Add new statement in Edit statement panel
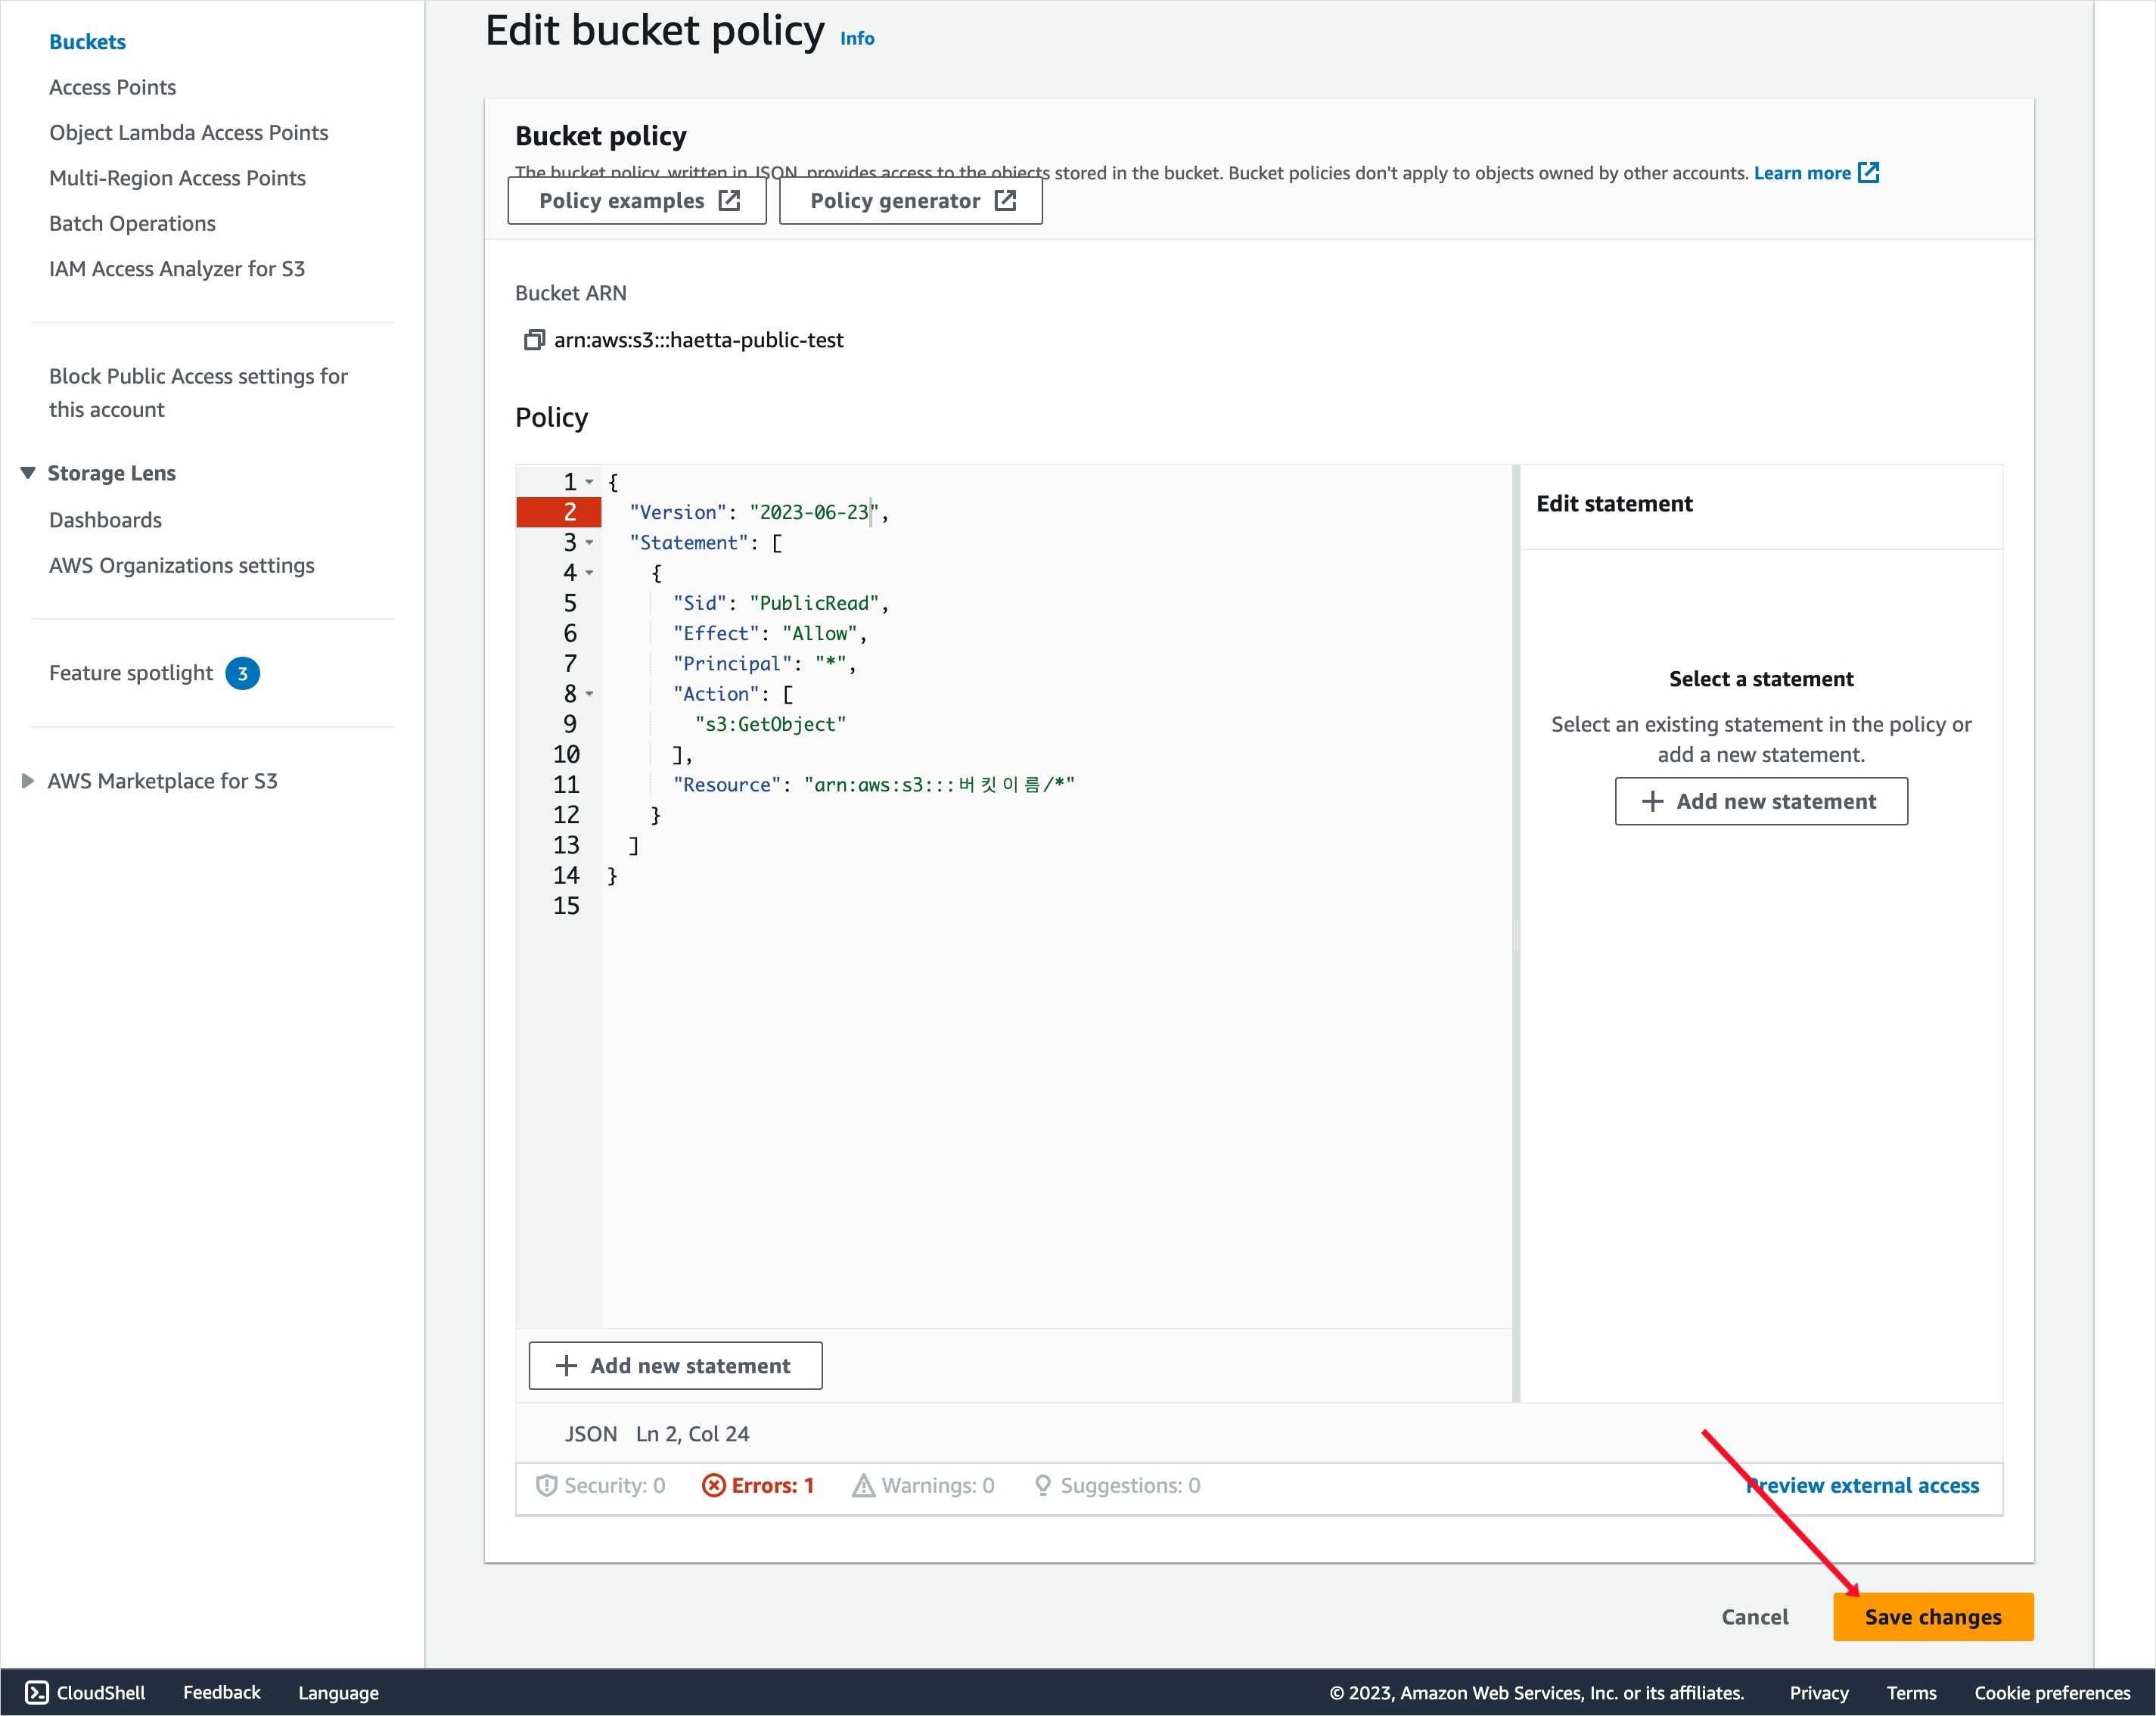The image size is (2156, 1716). click(x=1760, y=801)
